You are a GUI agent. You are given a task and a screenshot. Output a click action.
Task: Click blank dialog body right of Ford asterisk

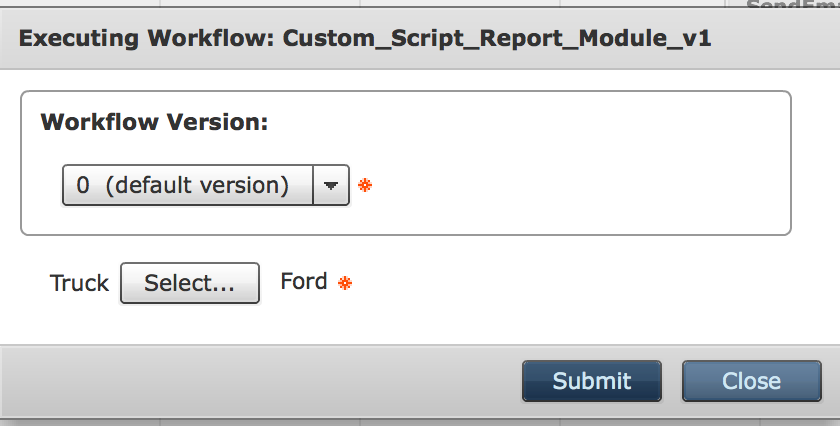tap(589, 283)
